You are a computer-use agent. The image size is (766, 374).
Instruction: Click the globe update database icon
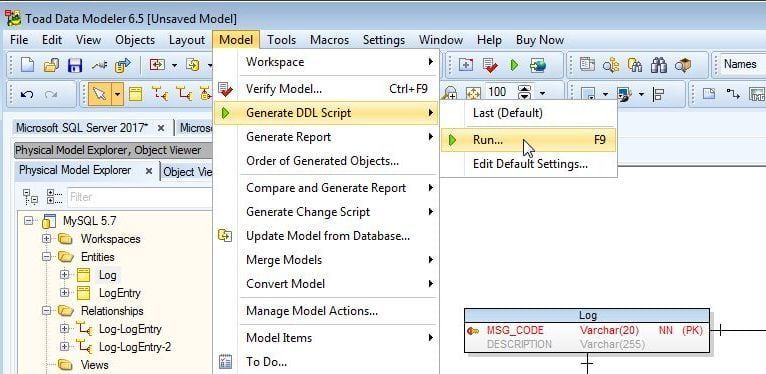538,65
